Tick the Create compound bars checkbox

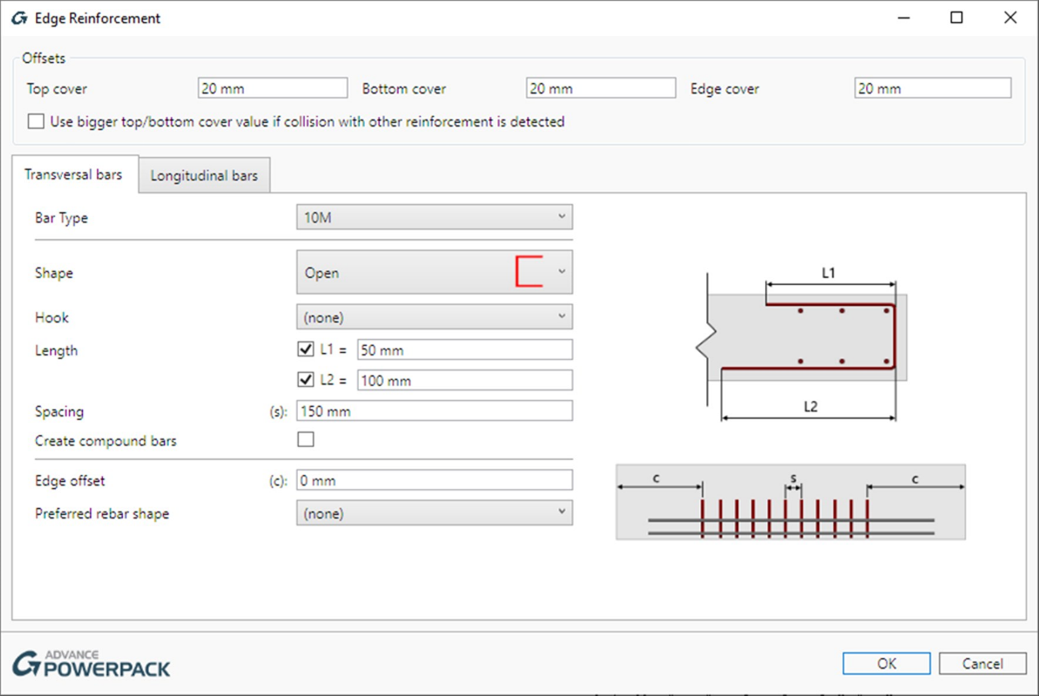(x=306, y=439)
